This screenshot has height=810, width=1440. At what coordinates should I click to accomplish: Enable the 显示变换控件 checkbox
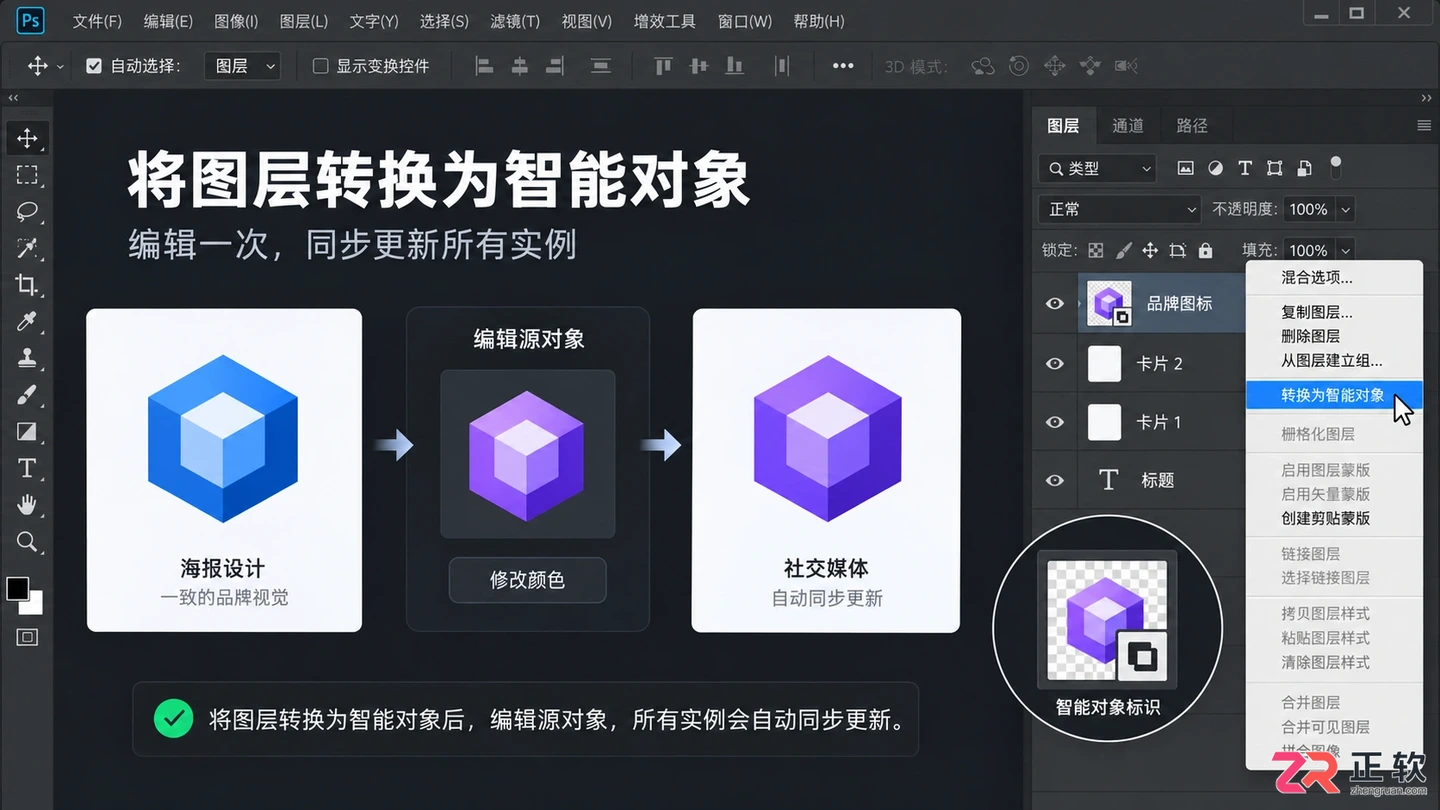320,66
